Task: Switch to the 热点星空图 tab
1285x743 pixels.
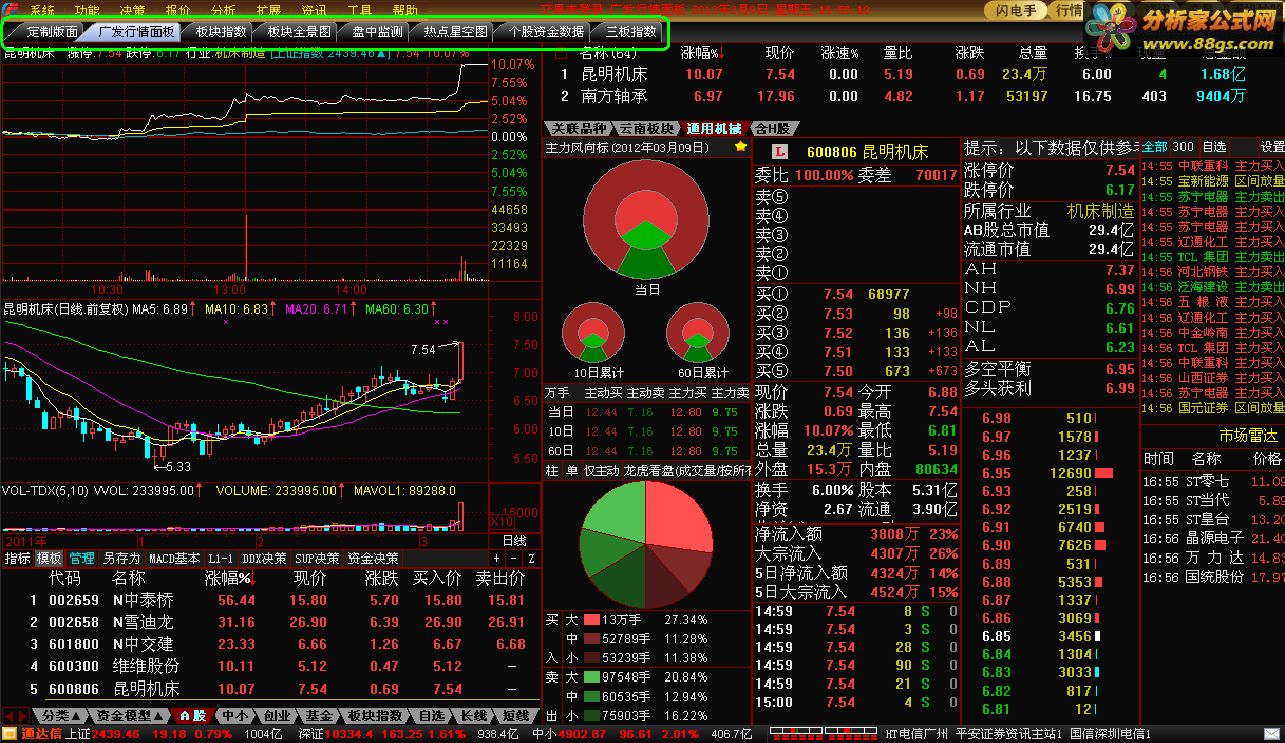Action: (x=454, y=32)
